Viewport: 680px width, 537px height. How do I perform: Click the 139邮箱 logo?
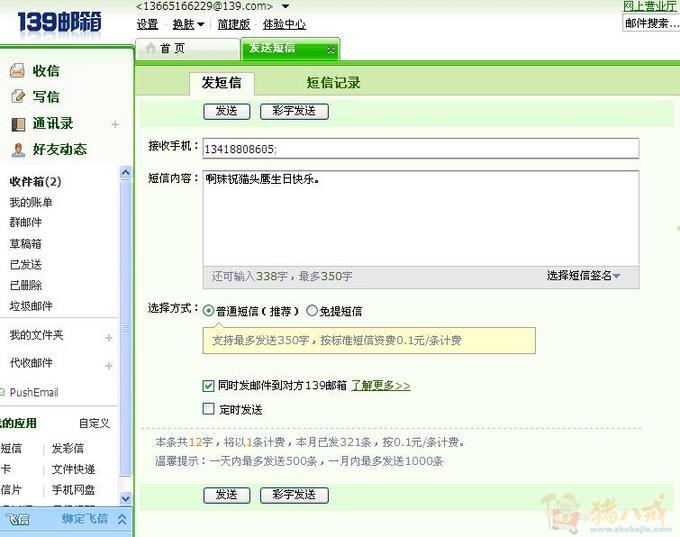coord(59,22)
